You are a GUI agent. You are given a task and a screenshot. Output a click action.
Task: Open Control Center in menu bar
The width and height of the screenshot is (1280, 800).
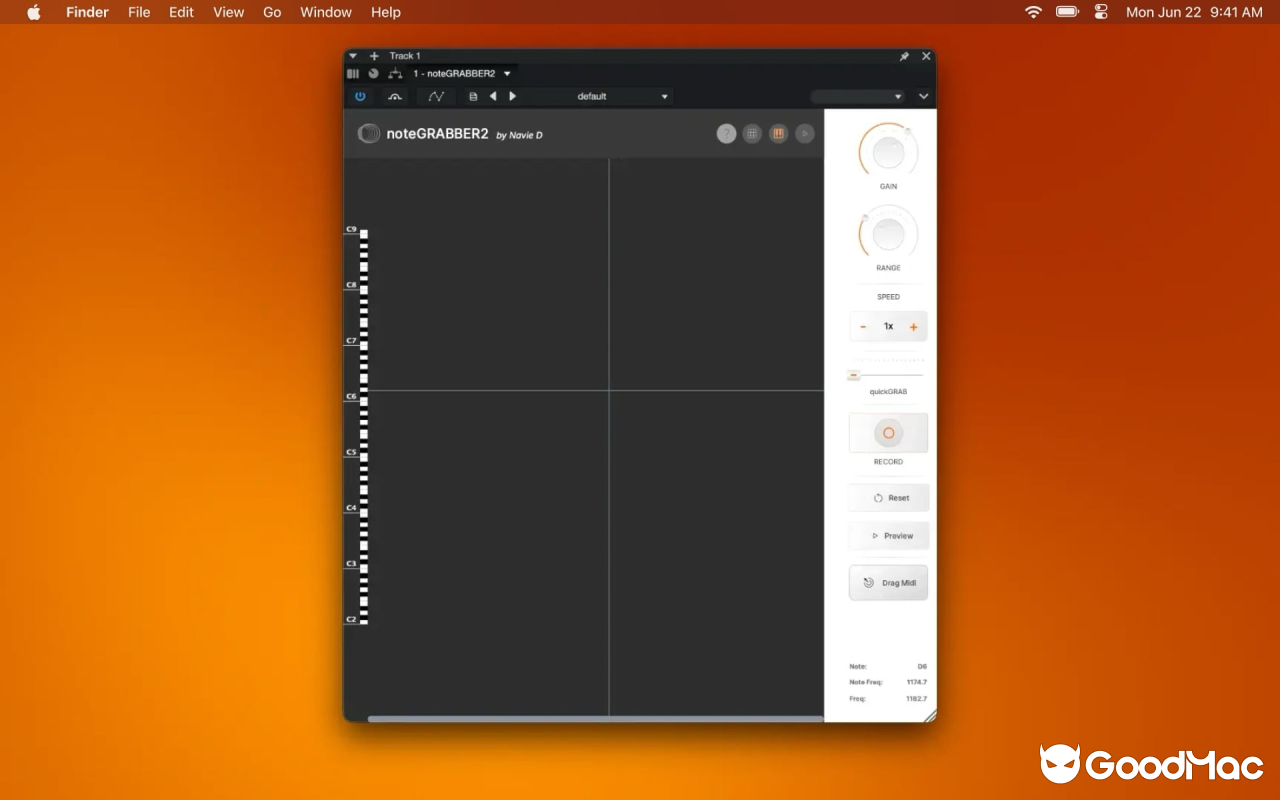pyautogui.click(x=1101, y=12)
